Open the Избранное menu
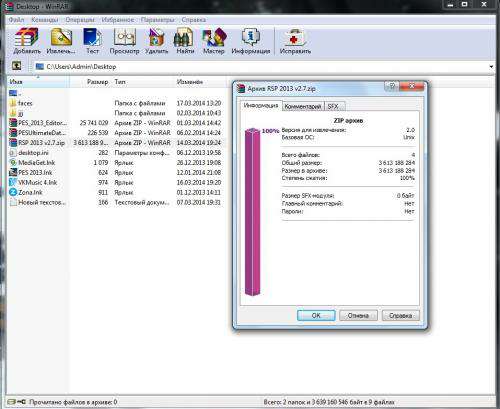This screenshot has width=500, height=409. pyautogui.click(x=117, y=20)
